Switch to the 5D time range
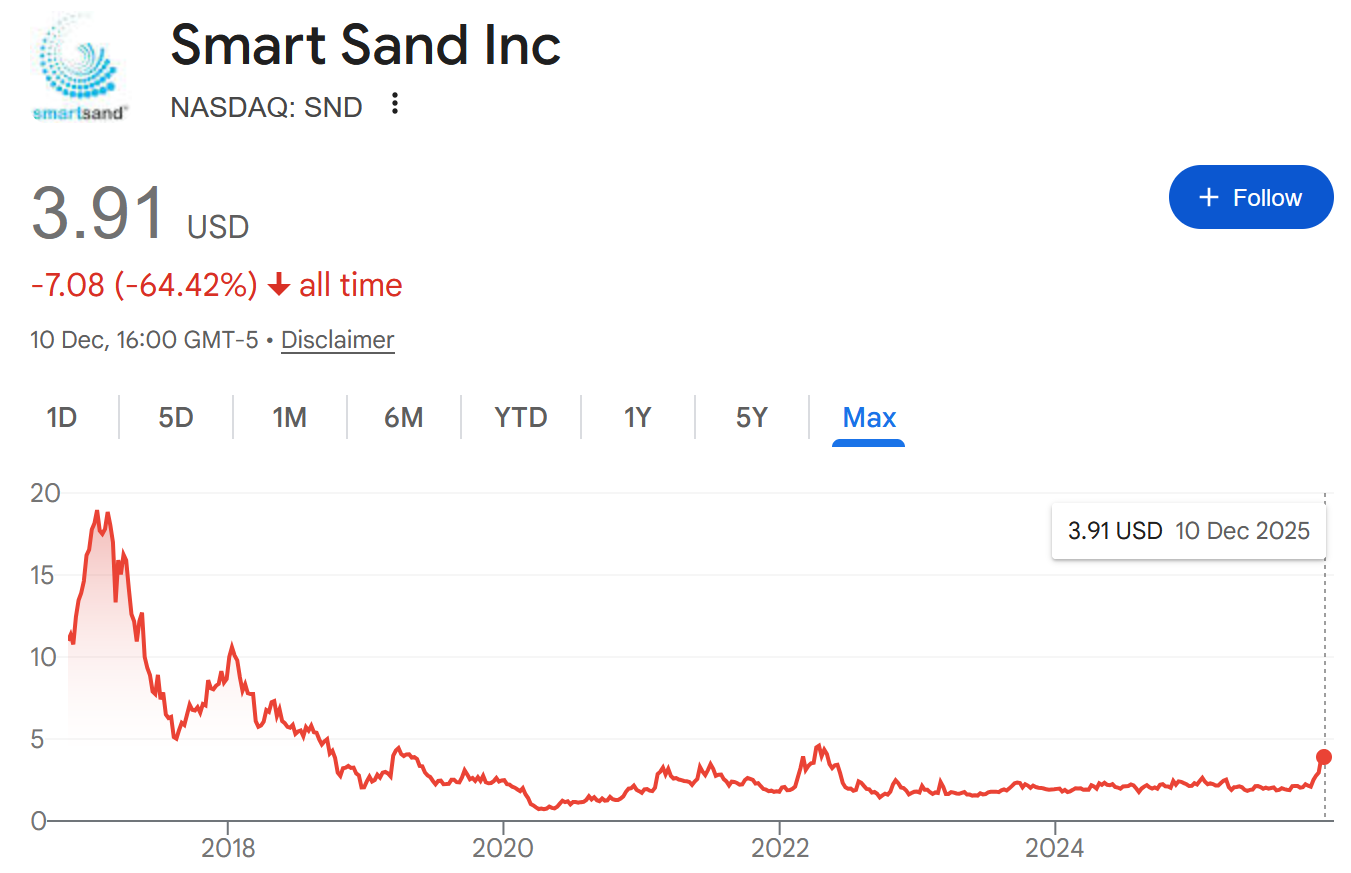The height and width of the screenshot is (873, 1351). (x=176, y=417)
